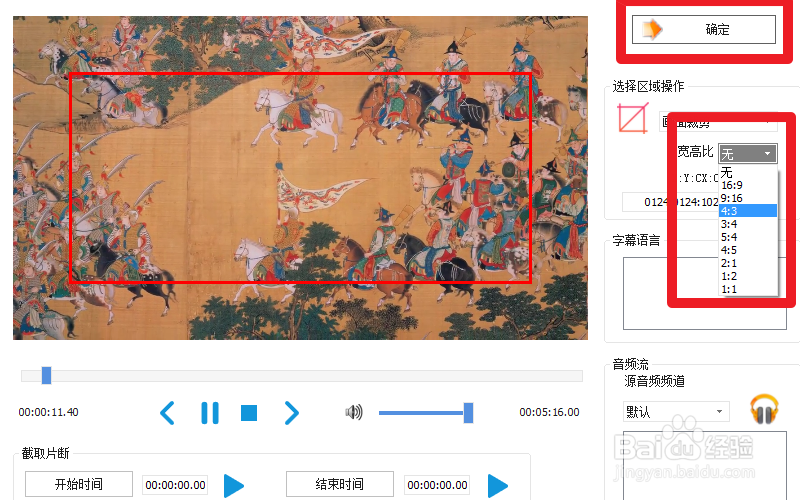Open the 宽高比 aspect ratio dropdown
The image size is (800, 500).
point(747,154)
